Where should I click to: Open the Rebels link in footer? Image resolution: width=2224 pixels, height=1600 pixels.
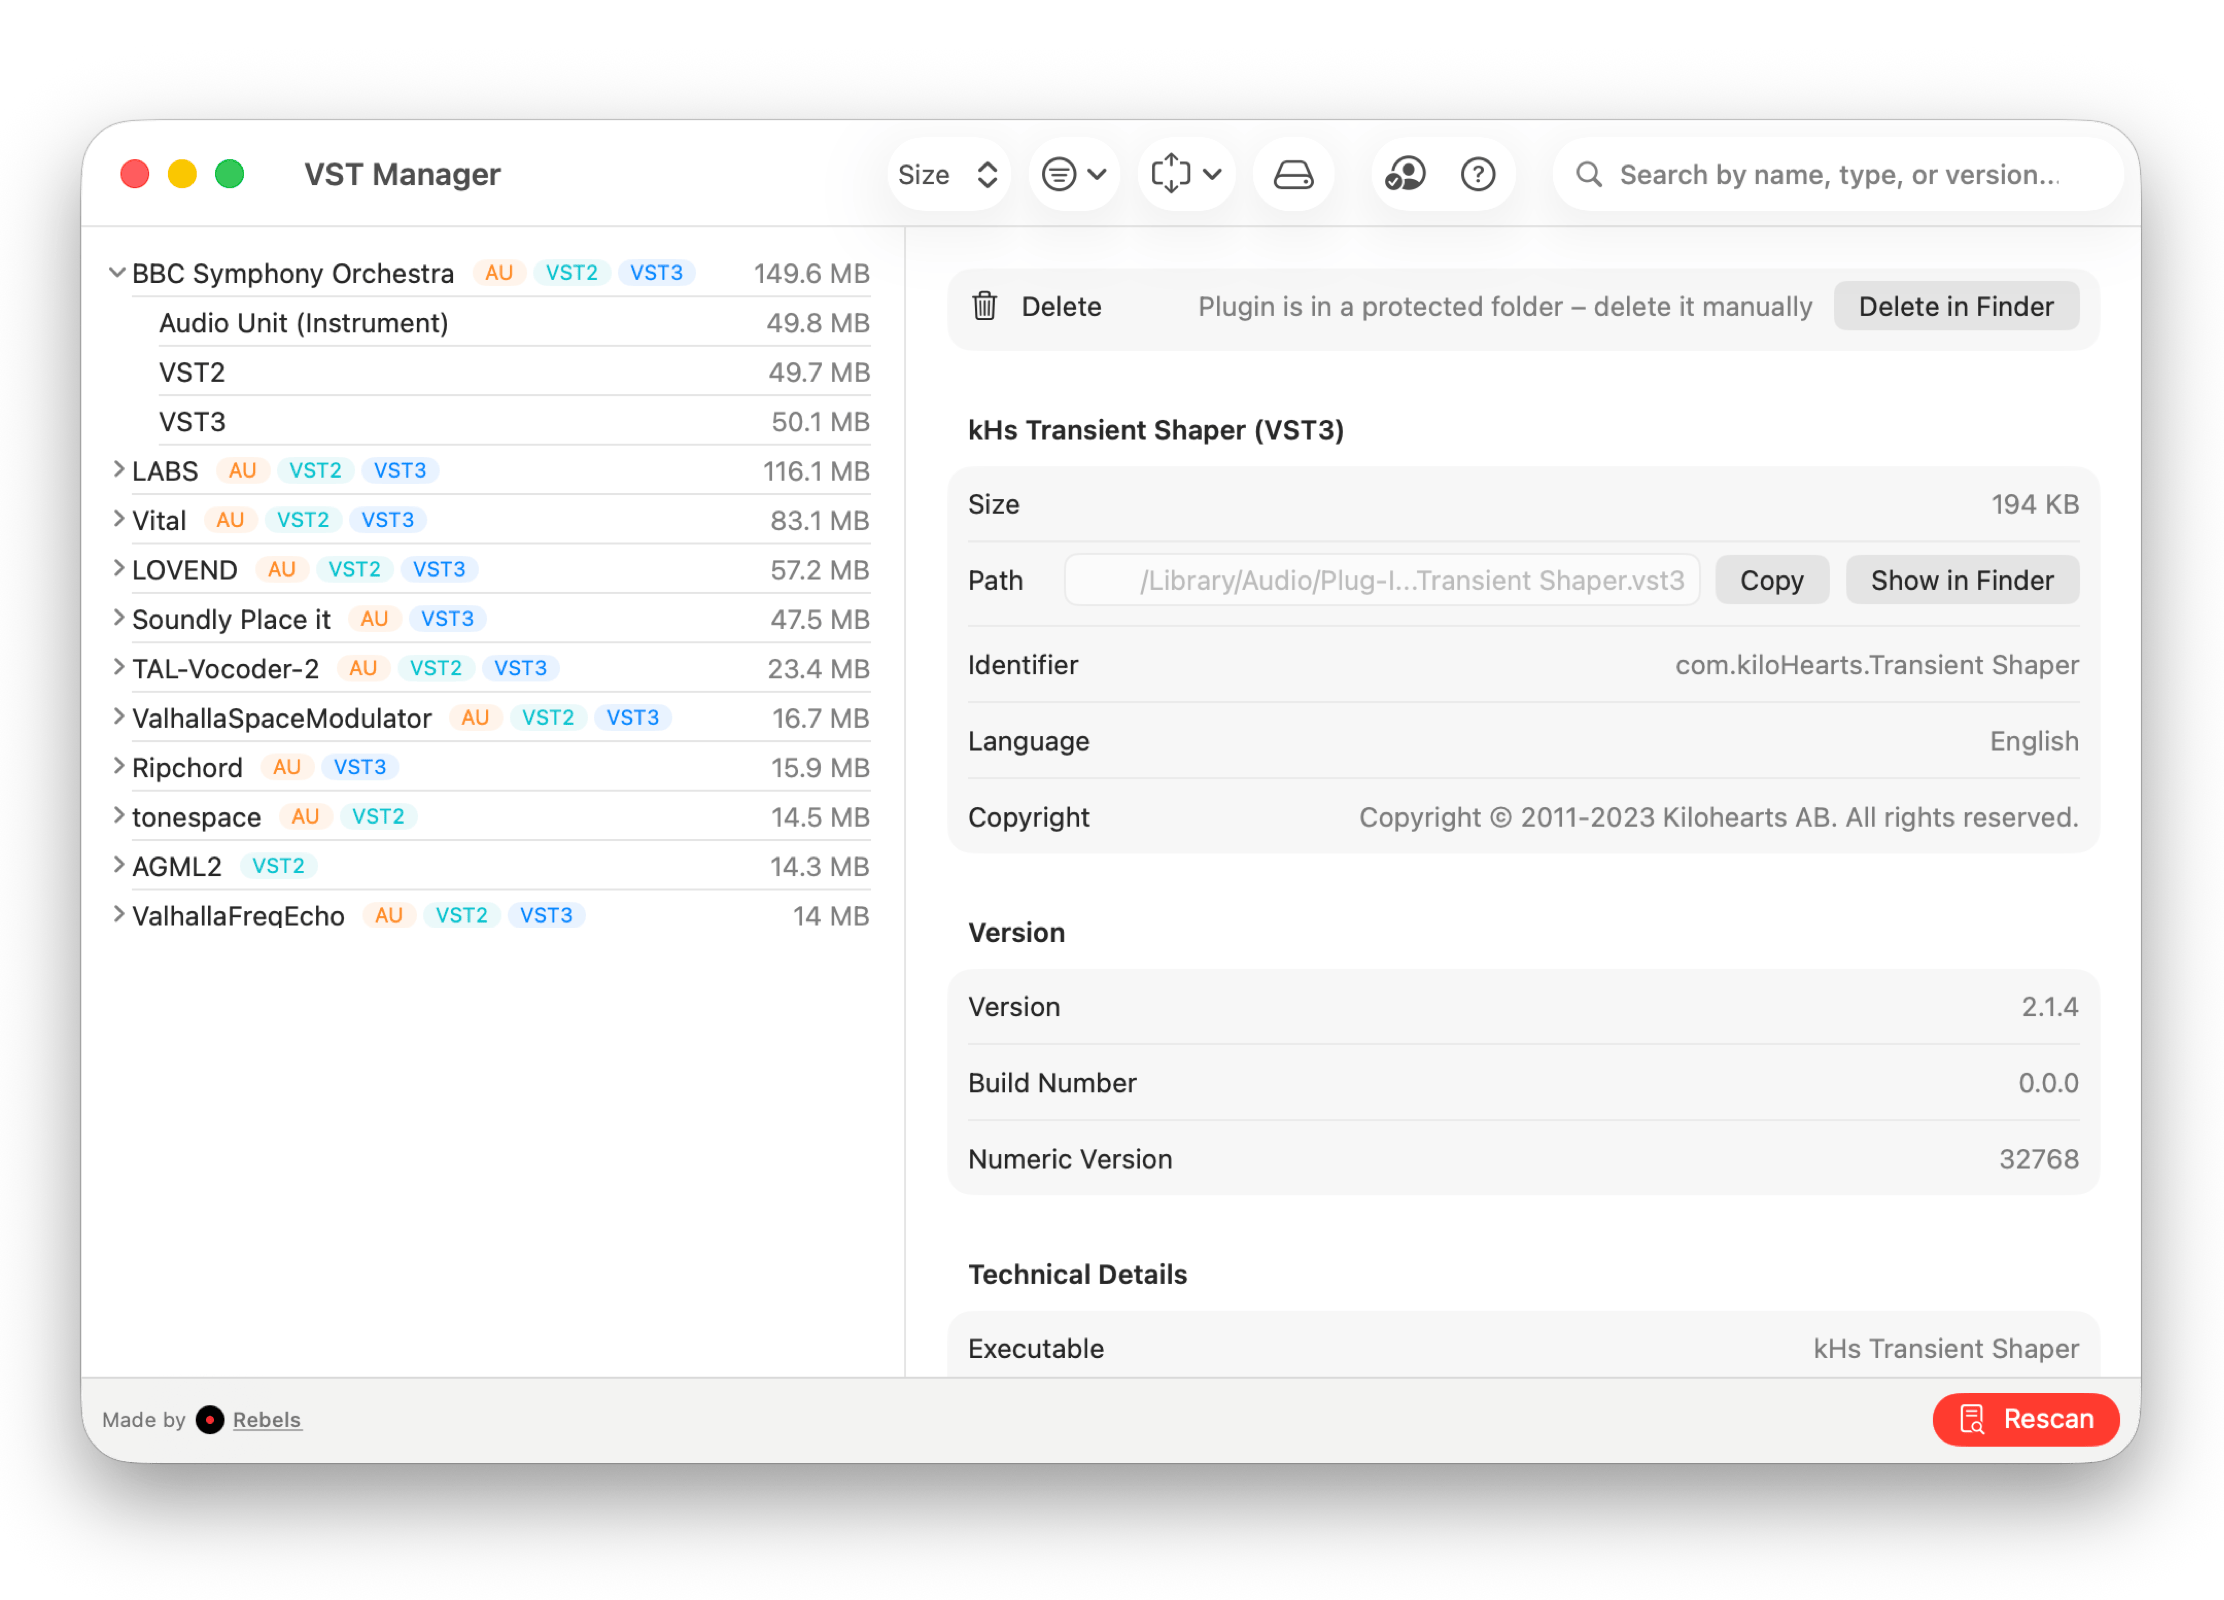pyautogui.click(x=266, y=1420)
